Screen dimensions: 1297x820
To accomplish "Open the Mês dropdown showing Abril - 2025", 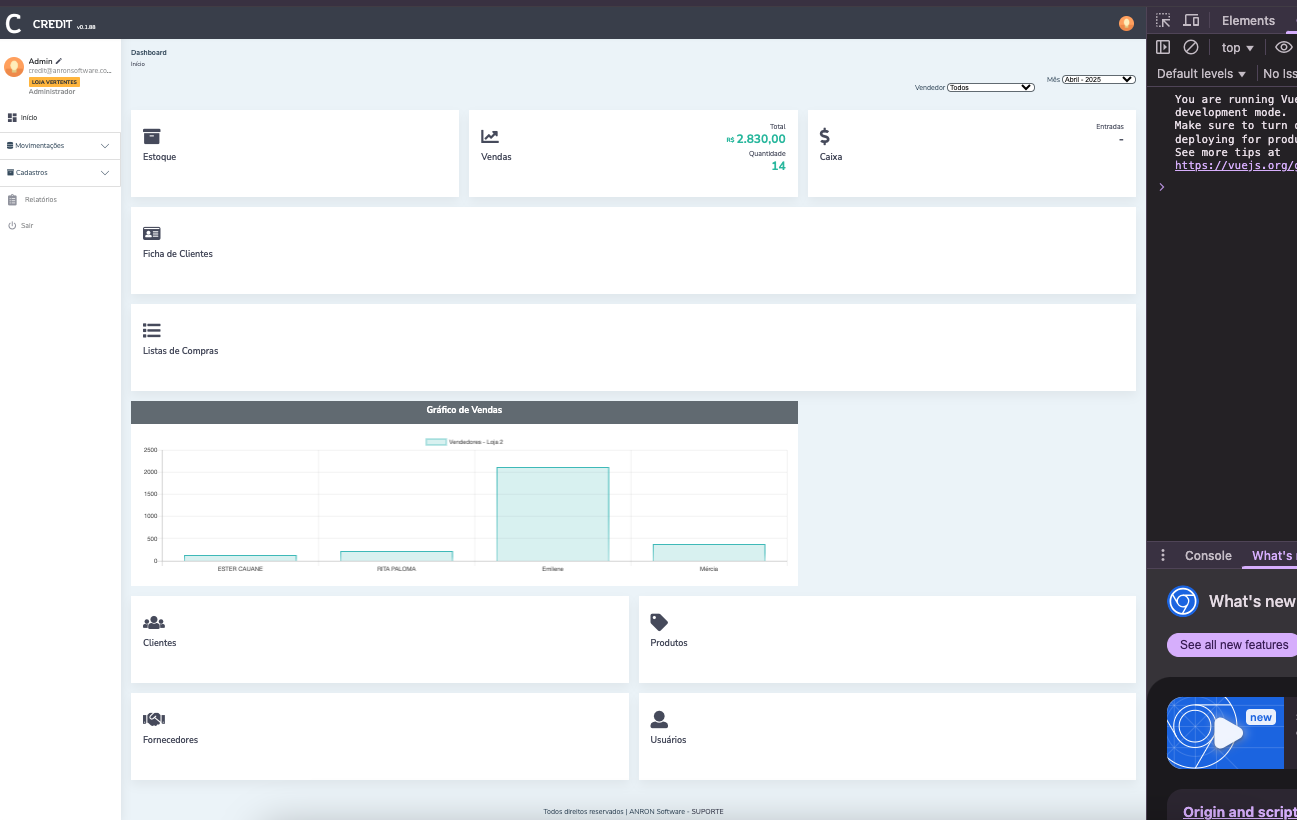I will [1098, 79].
